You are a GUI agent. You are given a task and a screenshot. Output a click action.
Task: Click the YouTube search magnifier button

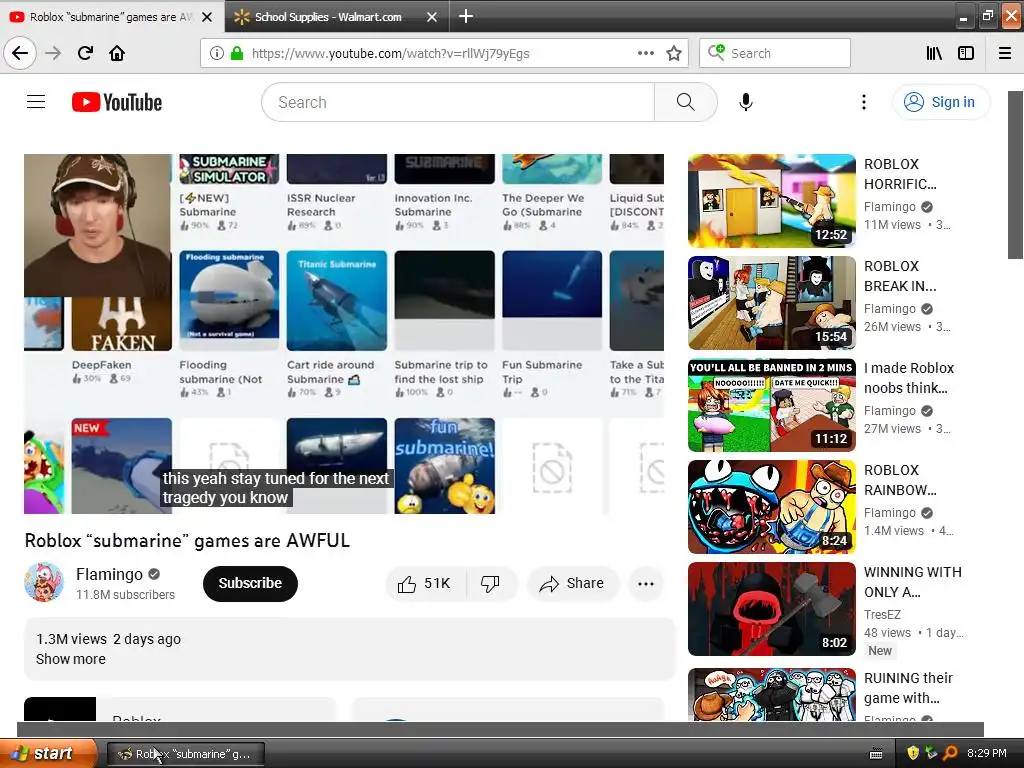tap(686, 102)
